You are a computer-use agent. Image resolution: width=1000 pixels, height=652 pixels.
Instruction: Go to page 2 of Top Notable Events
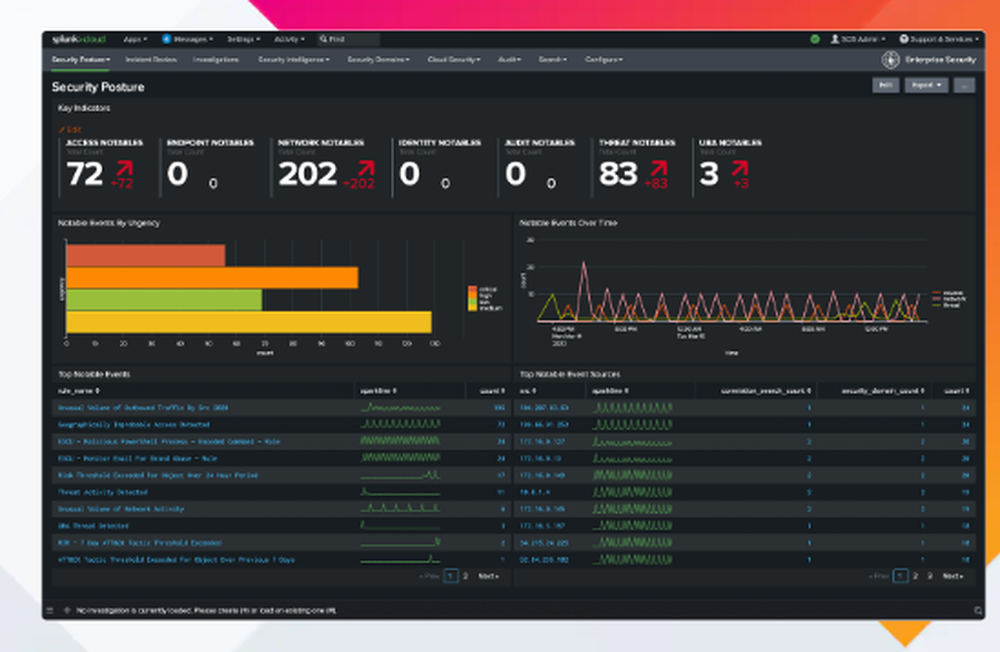click(466, 576)
